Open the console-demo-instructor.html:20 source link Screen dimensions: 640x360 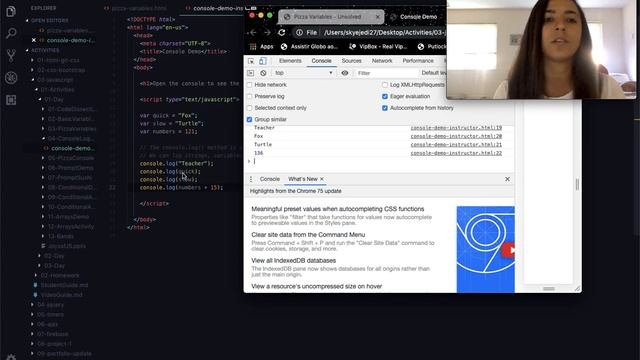click(x=456, y=136)
